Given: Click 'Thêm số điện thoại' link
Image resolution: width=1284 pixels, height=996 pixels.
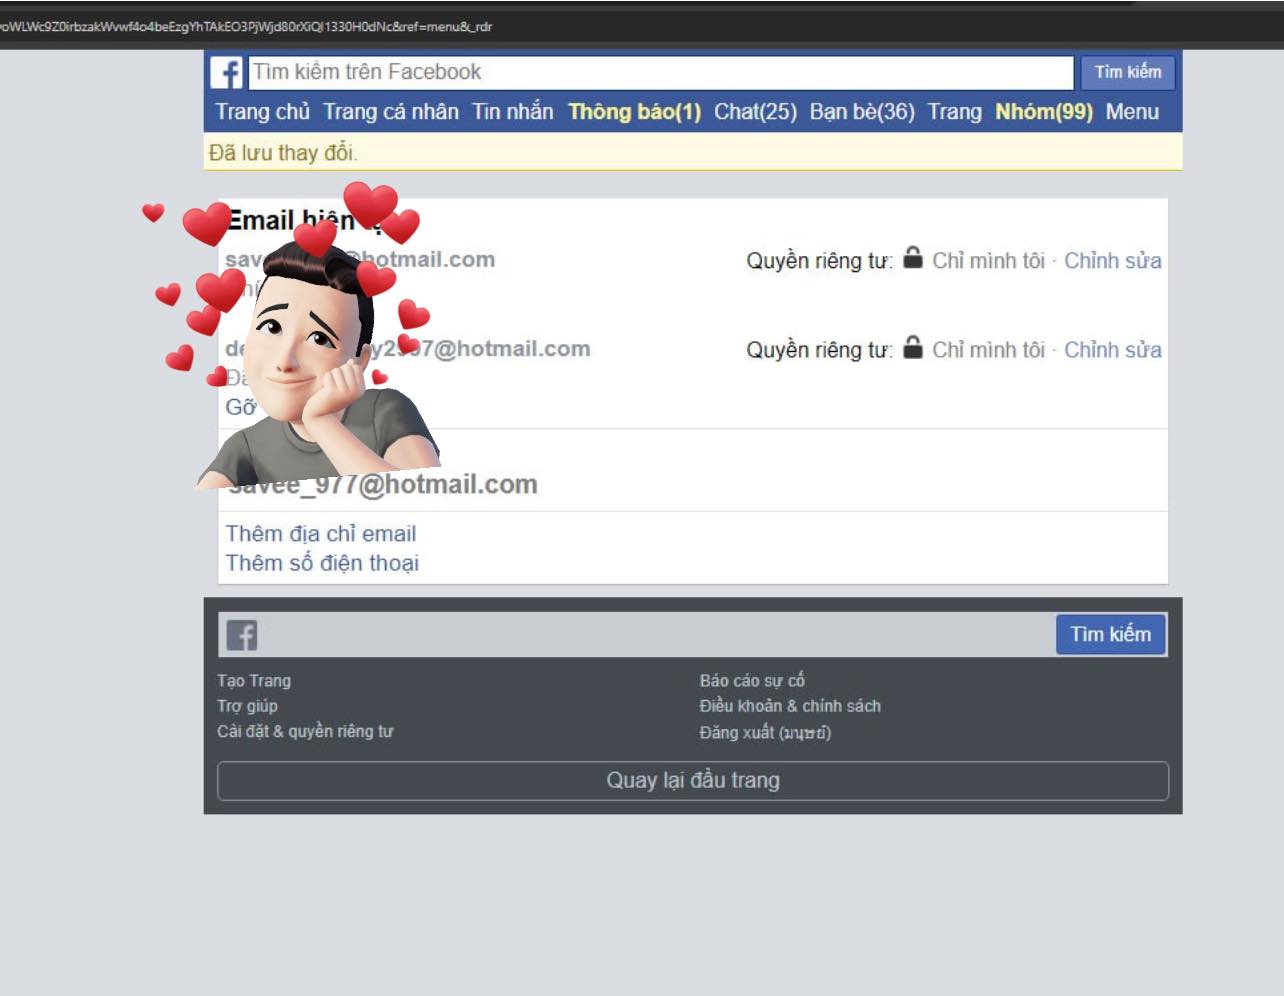Looking at the screenshot, I should pos(322,563).
